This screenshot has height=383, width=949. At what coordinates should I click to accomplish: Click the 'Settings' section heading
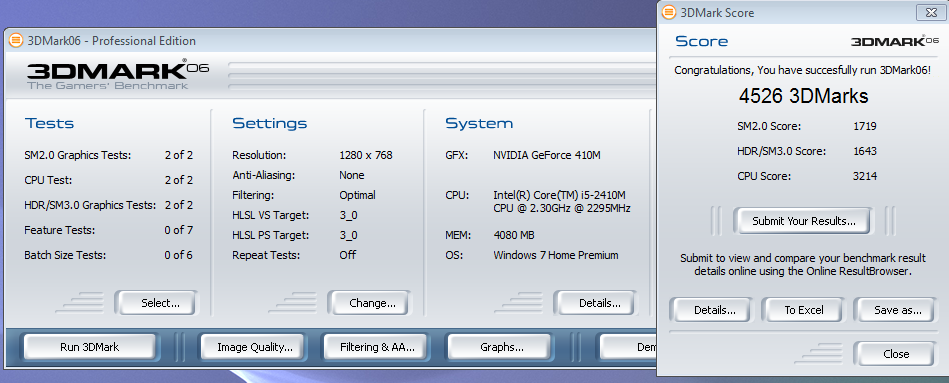click(x=269, y=124)
